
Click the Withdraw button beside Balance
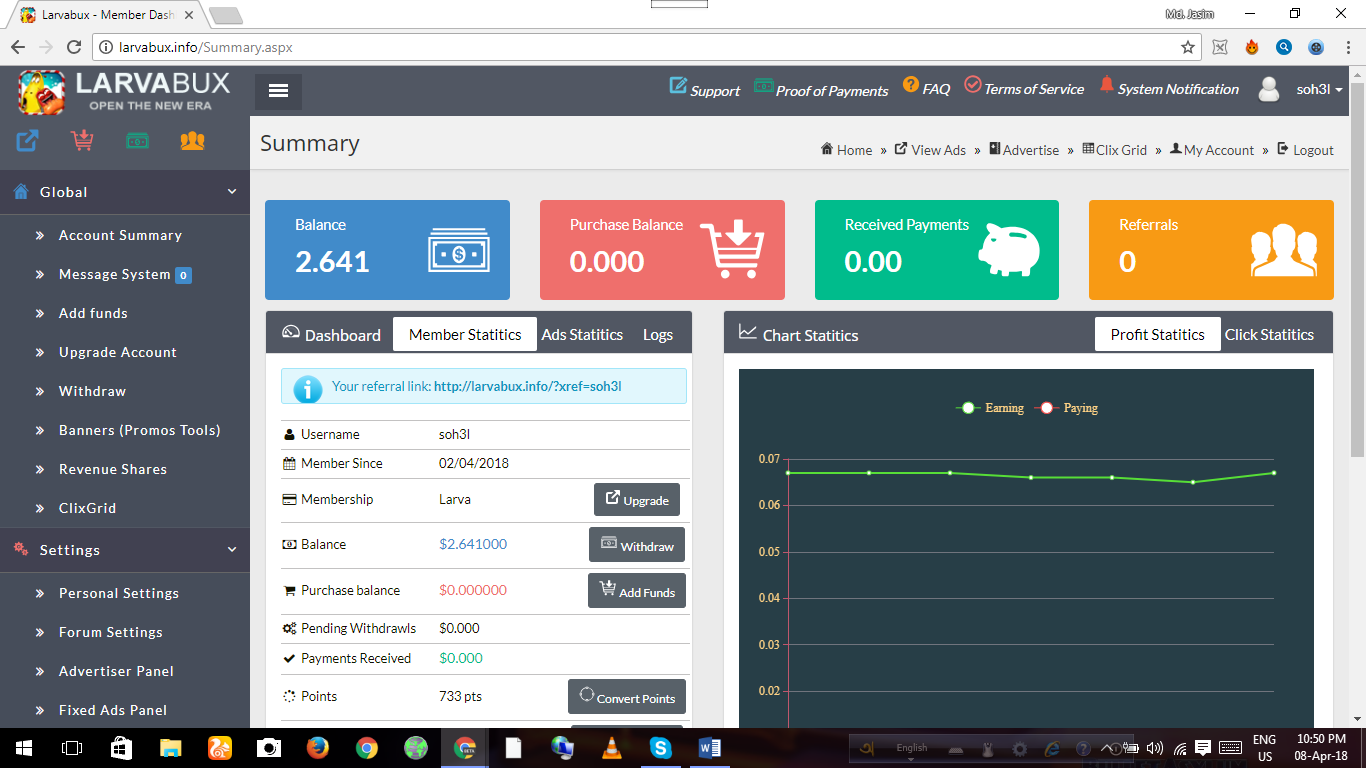[637, 546]
